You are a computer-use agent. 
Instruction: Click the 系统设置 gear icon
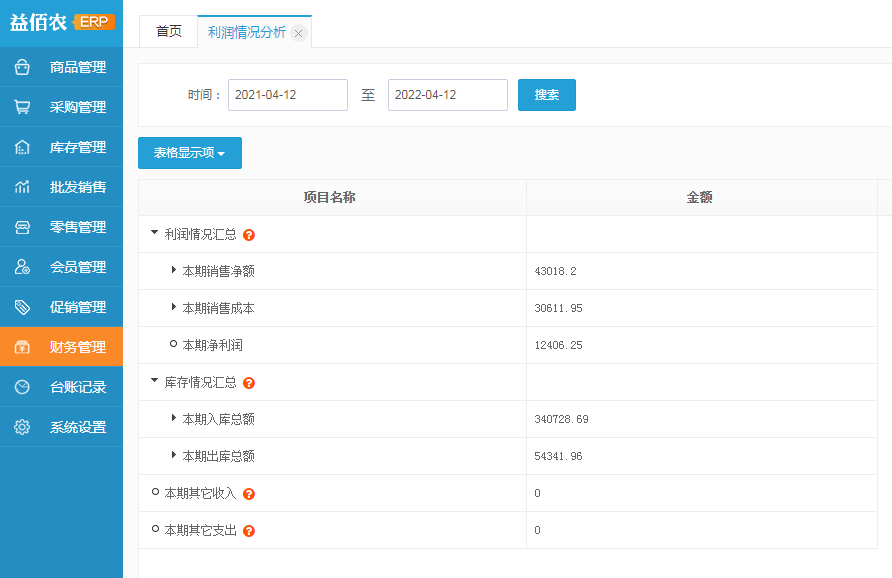pos(22,427)
